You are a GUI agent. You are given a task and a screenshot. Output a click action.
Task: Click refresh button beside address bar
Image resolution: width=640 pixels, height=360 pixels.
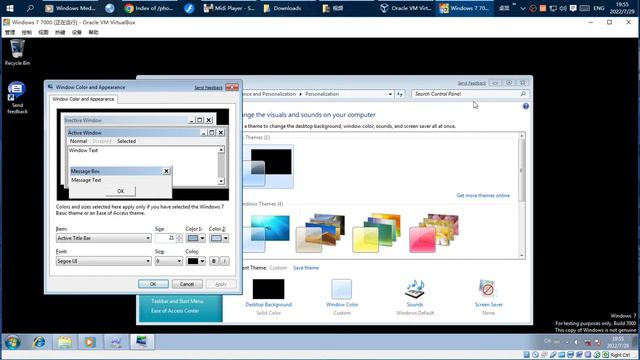(x=400, y=94)
